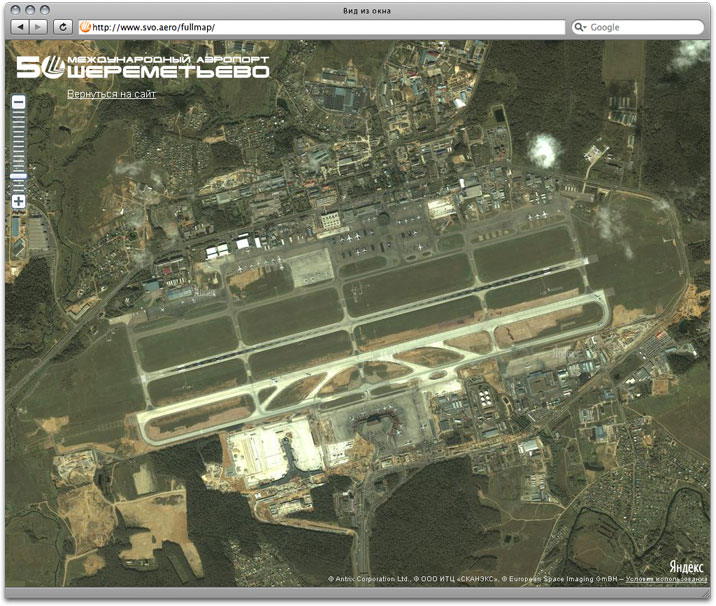Screen dimensions: 716x606
Task: Click the window title Вид из окна
Action: [359, 10]
